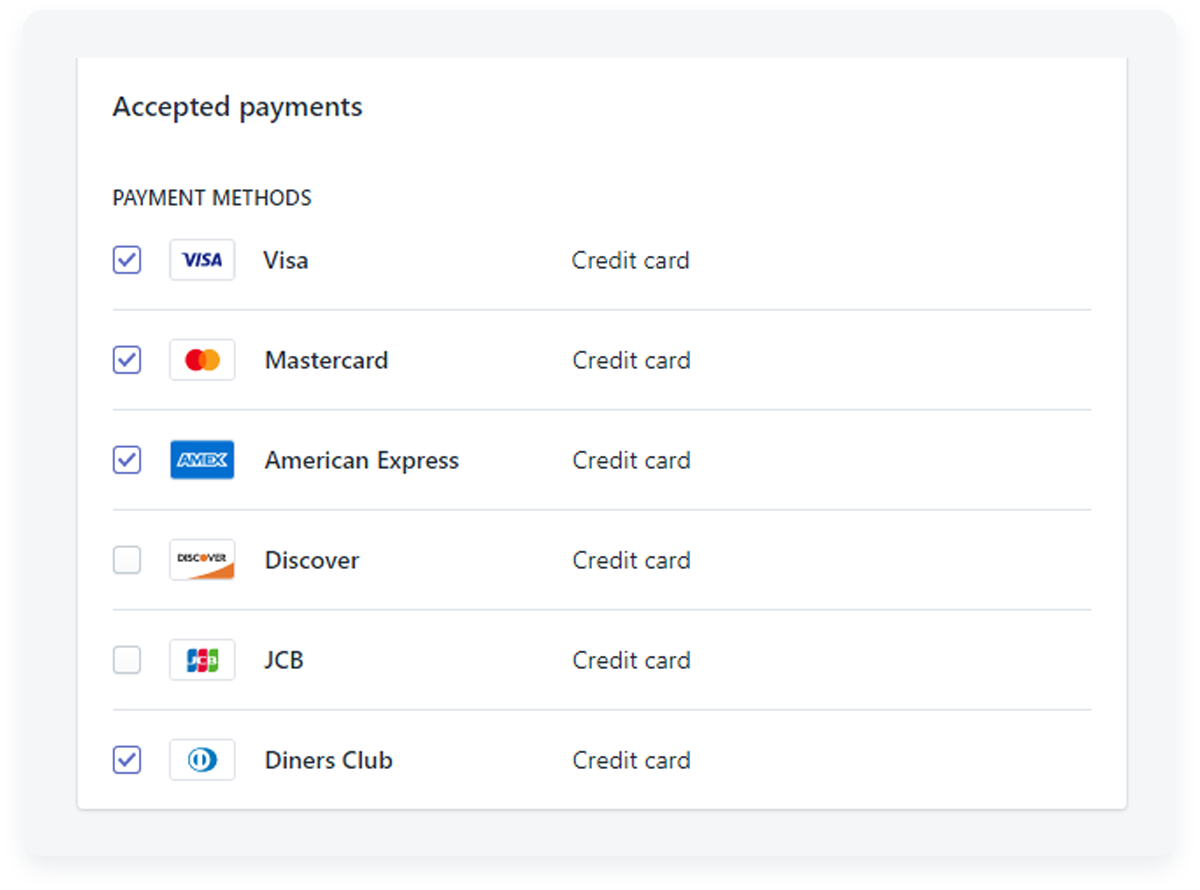Click the Visa card logo icon
This screenshot has height=890, width=1200.
(x=202, y=260)
